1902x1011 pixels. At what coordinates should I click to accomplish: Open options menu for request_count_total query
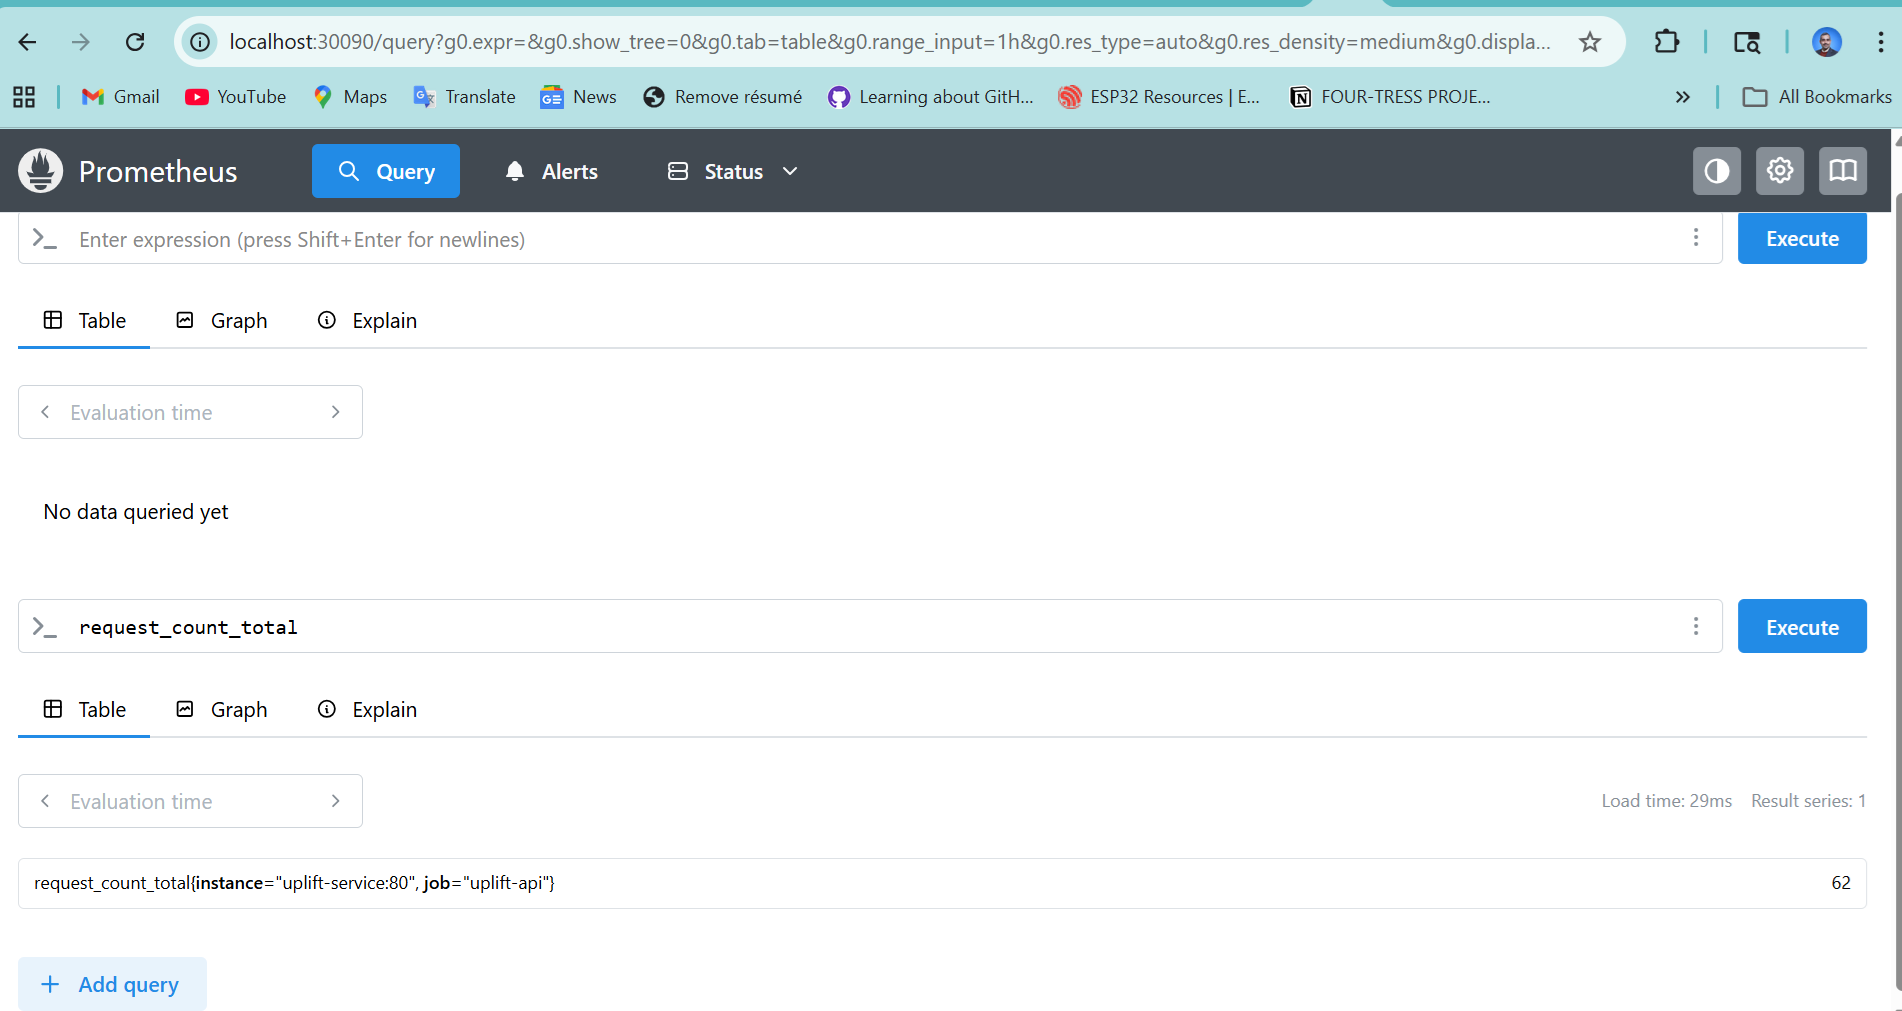click(1695, 627)
